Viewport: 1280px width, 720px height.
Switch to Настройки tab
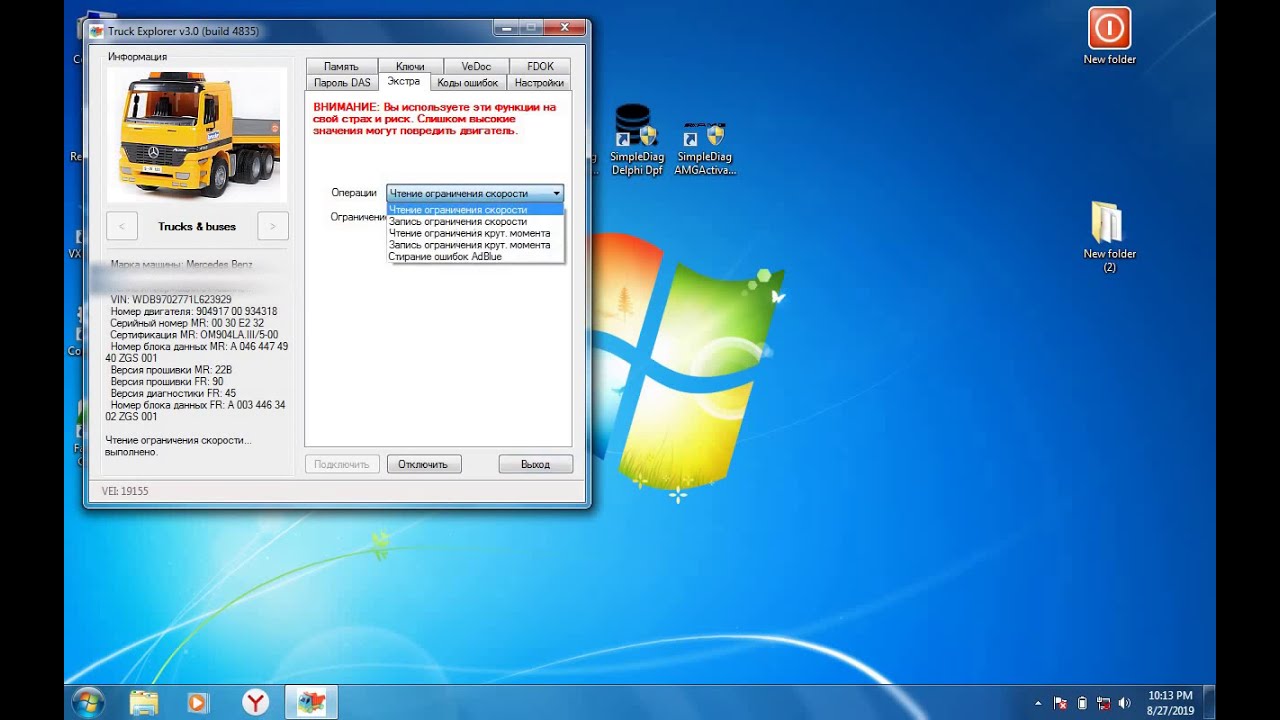click(539, 83)
